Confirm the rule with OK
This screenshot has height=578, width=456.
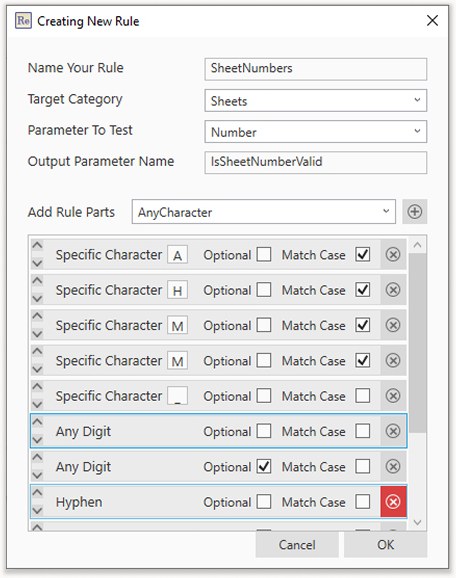pos(385,544)
